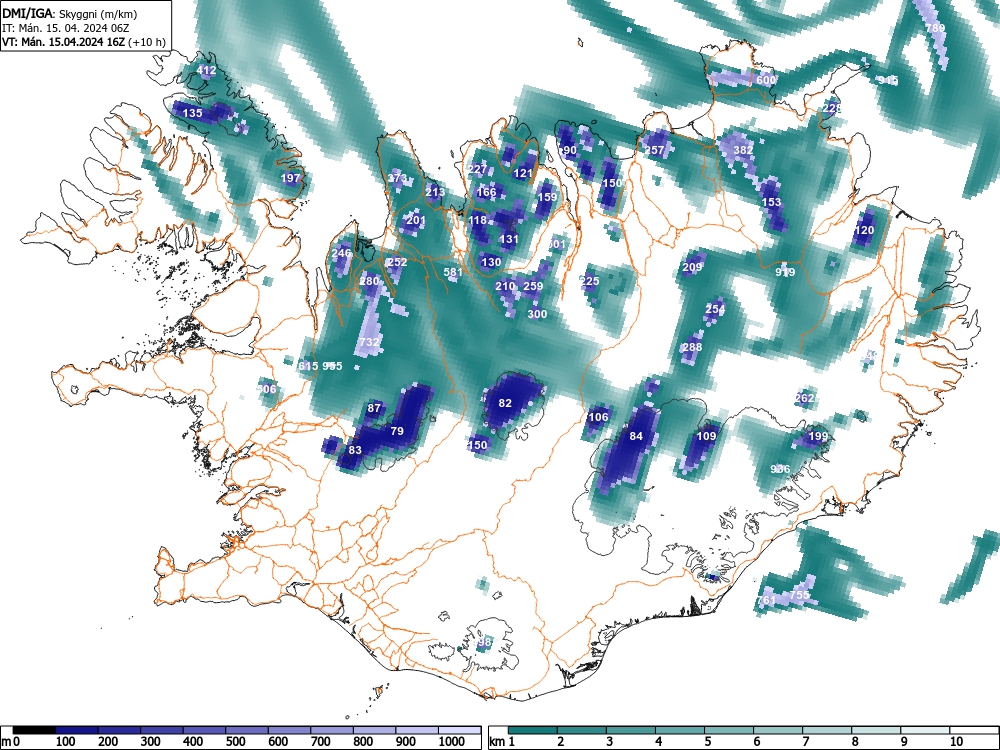Select the map value 225
This screenshot has height=750, width=1000.
point(590,281)
